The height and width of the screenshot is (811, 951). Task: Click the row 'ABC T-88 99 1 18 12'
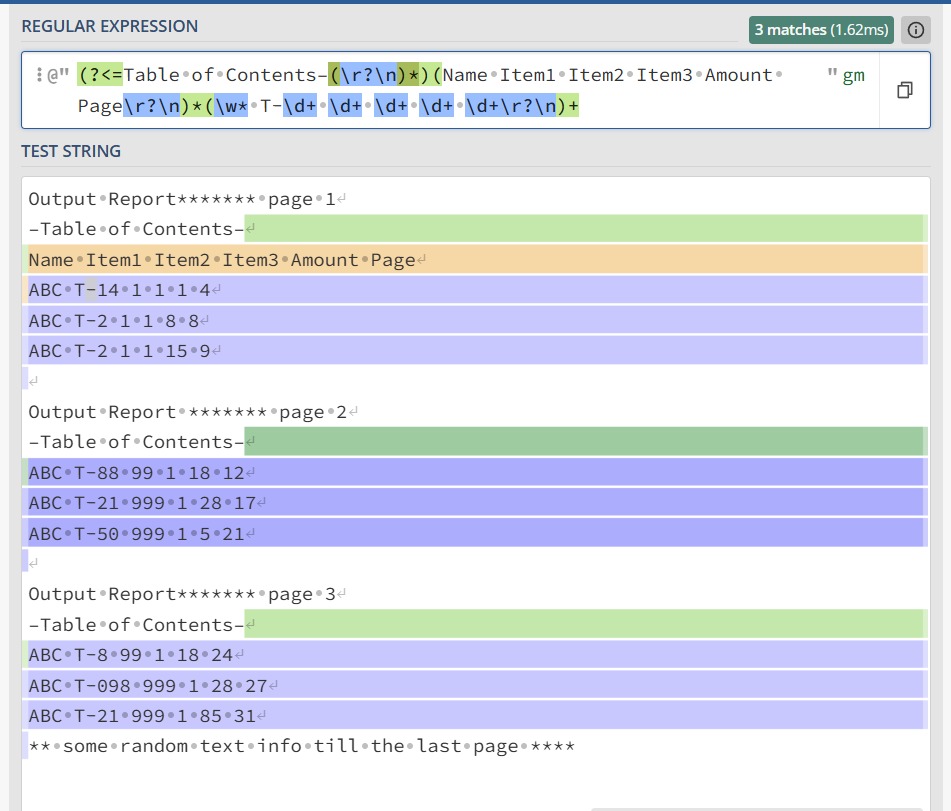coord(136,473)
